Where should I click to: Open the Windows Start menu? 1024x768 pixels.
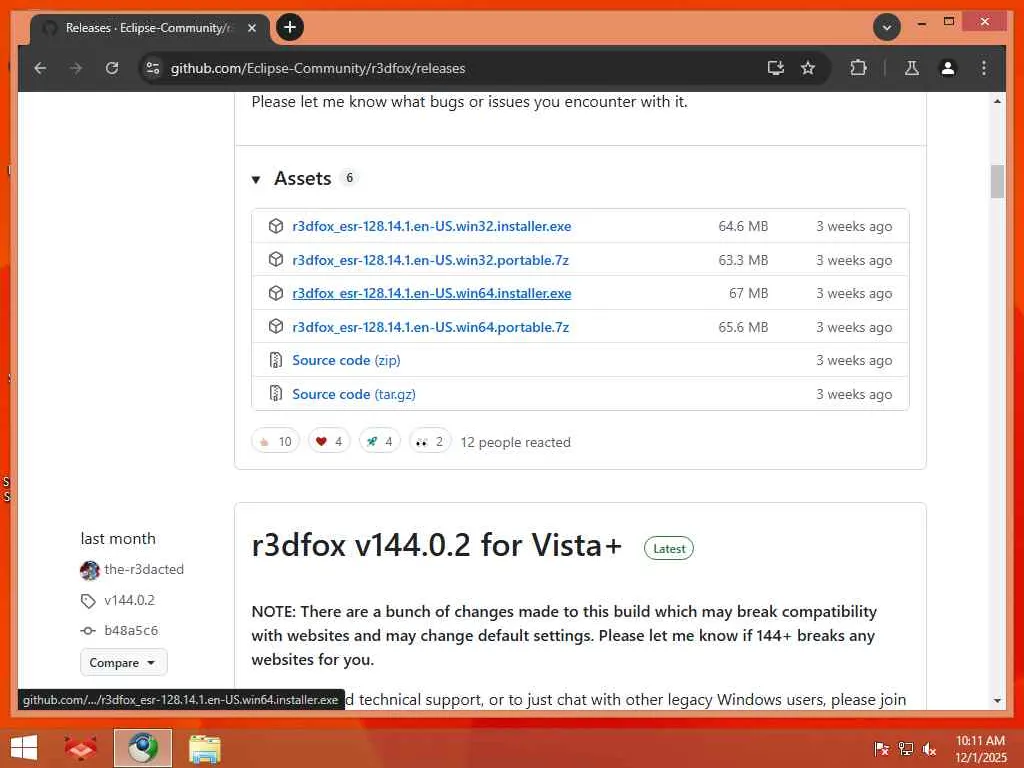(24, 748)
